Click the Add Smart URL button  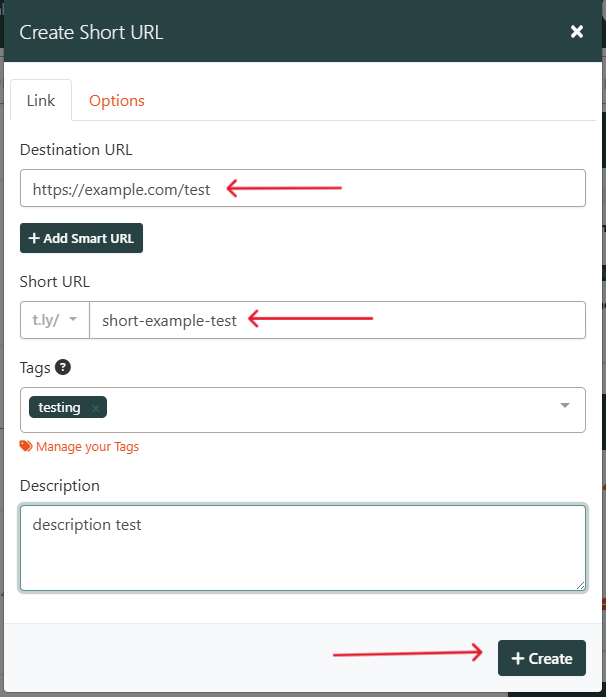81,238
